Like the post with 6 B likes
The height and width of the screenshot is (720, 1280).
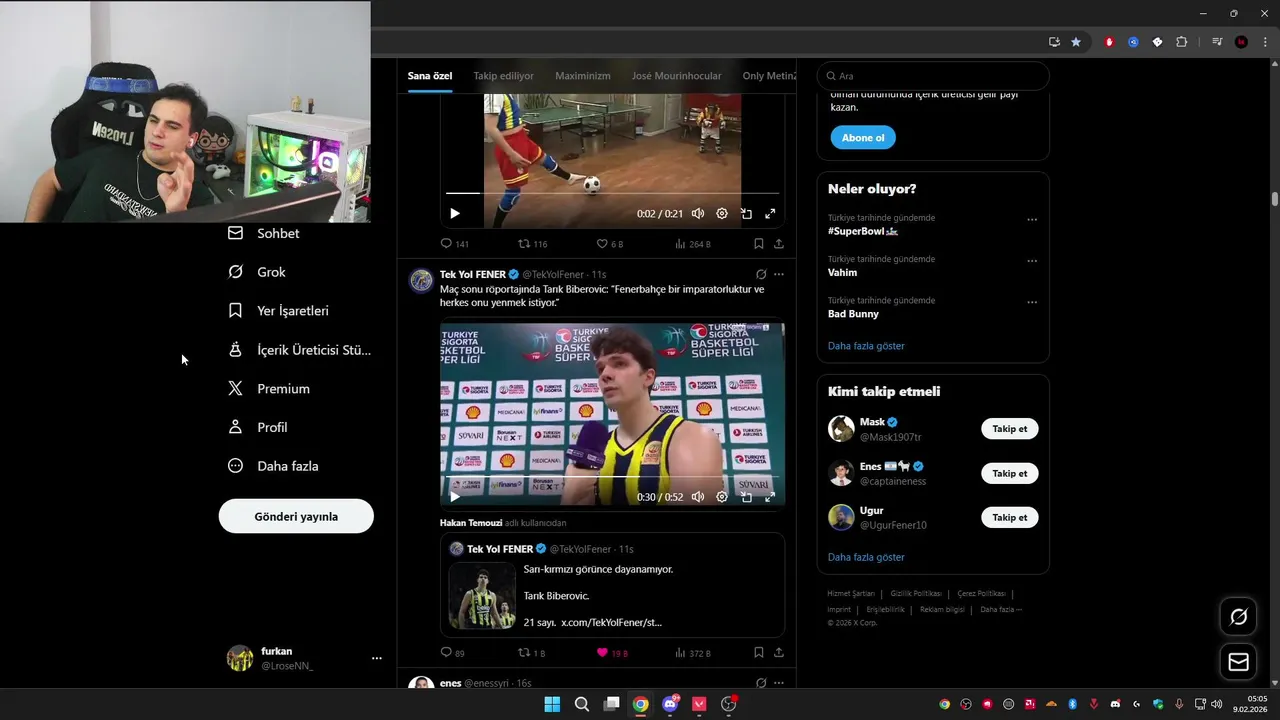click(610, 244)
